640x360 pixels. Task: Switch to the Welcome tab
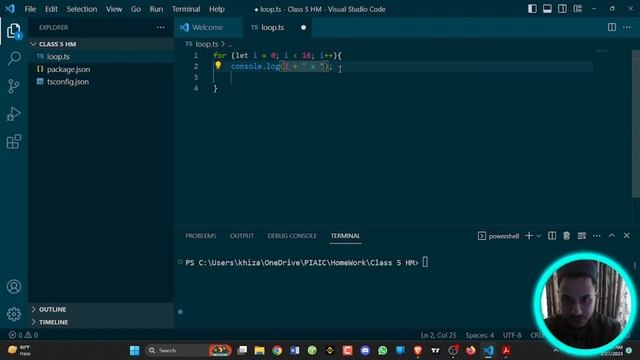(208, 27)
